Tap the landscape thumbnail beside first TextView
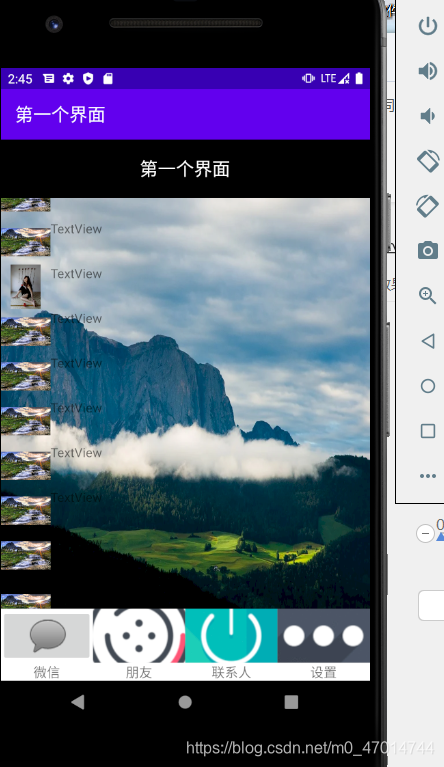 pyautogui.click(x=25, y=241)
